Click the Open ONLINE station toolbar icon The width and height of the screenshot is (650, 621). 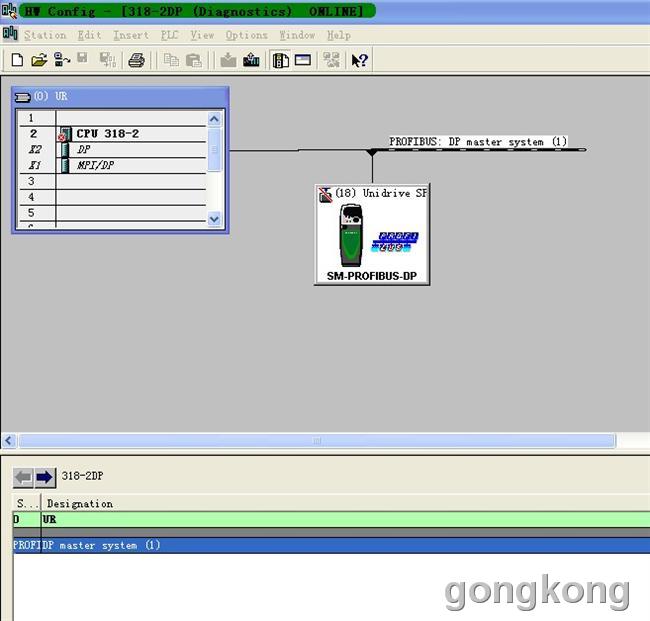click(62, 60)
